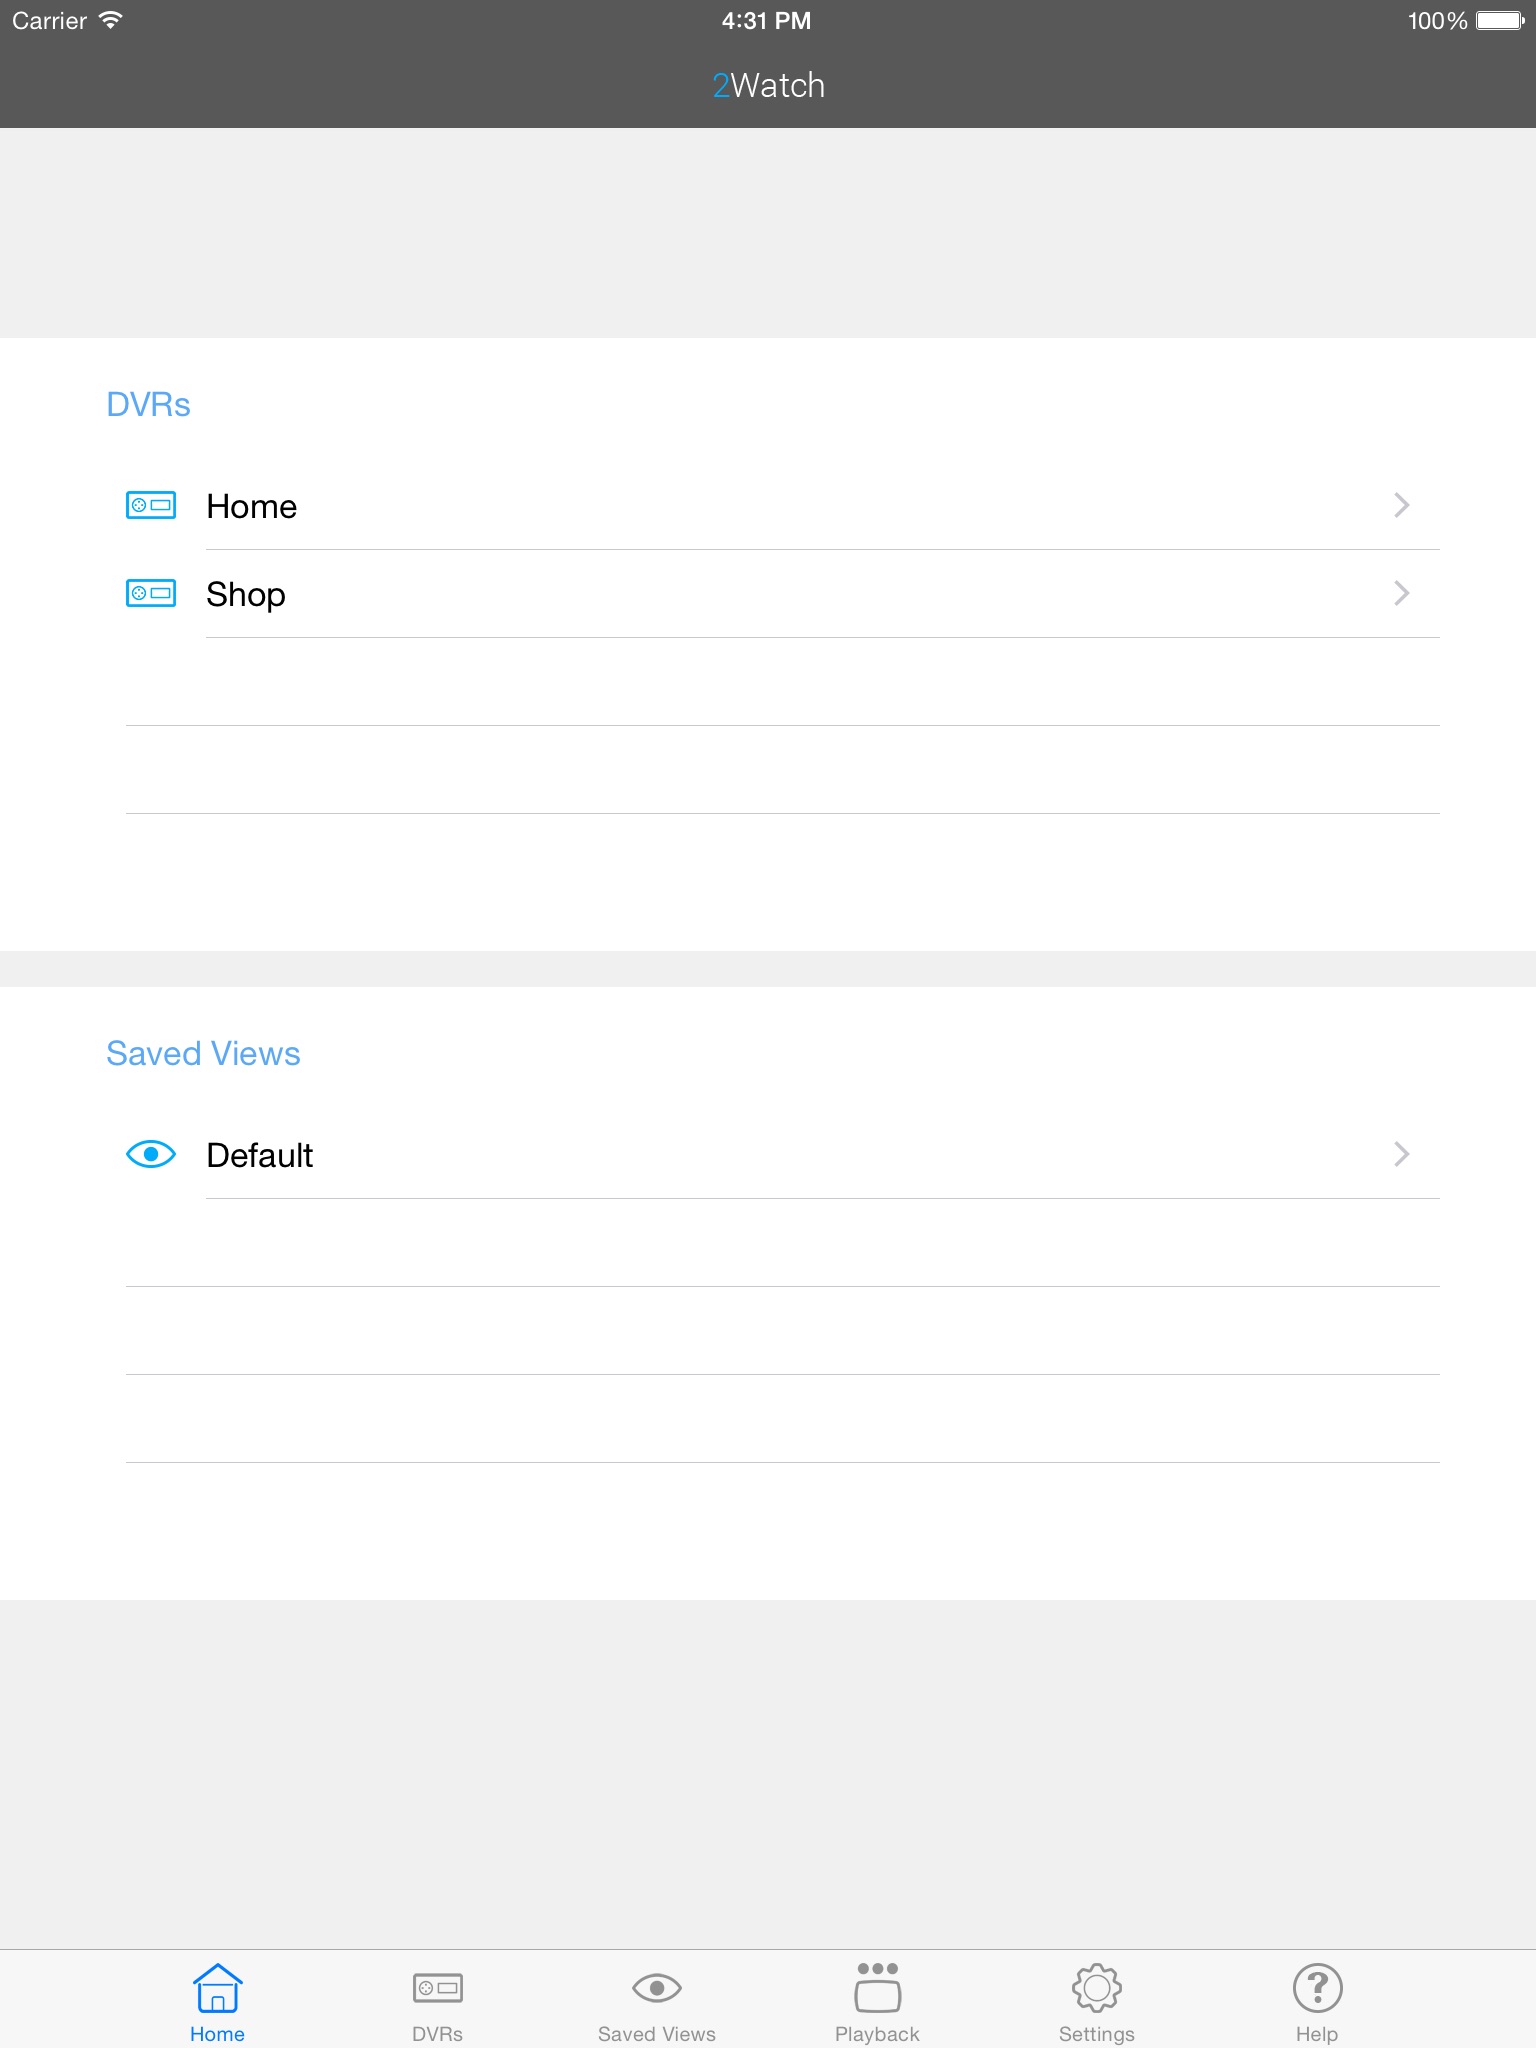The width and height of the screenshot is (1536, 2048).
Task: Click the DVR device icon beside Home
Action: click(151, 505)
